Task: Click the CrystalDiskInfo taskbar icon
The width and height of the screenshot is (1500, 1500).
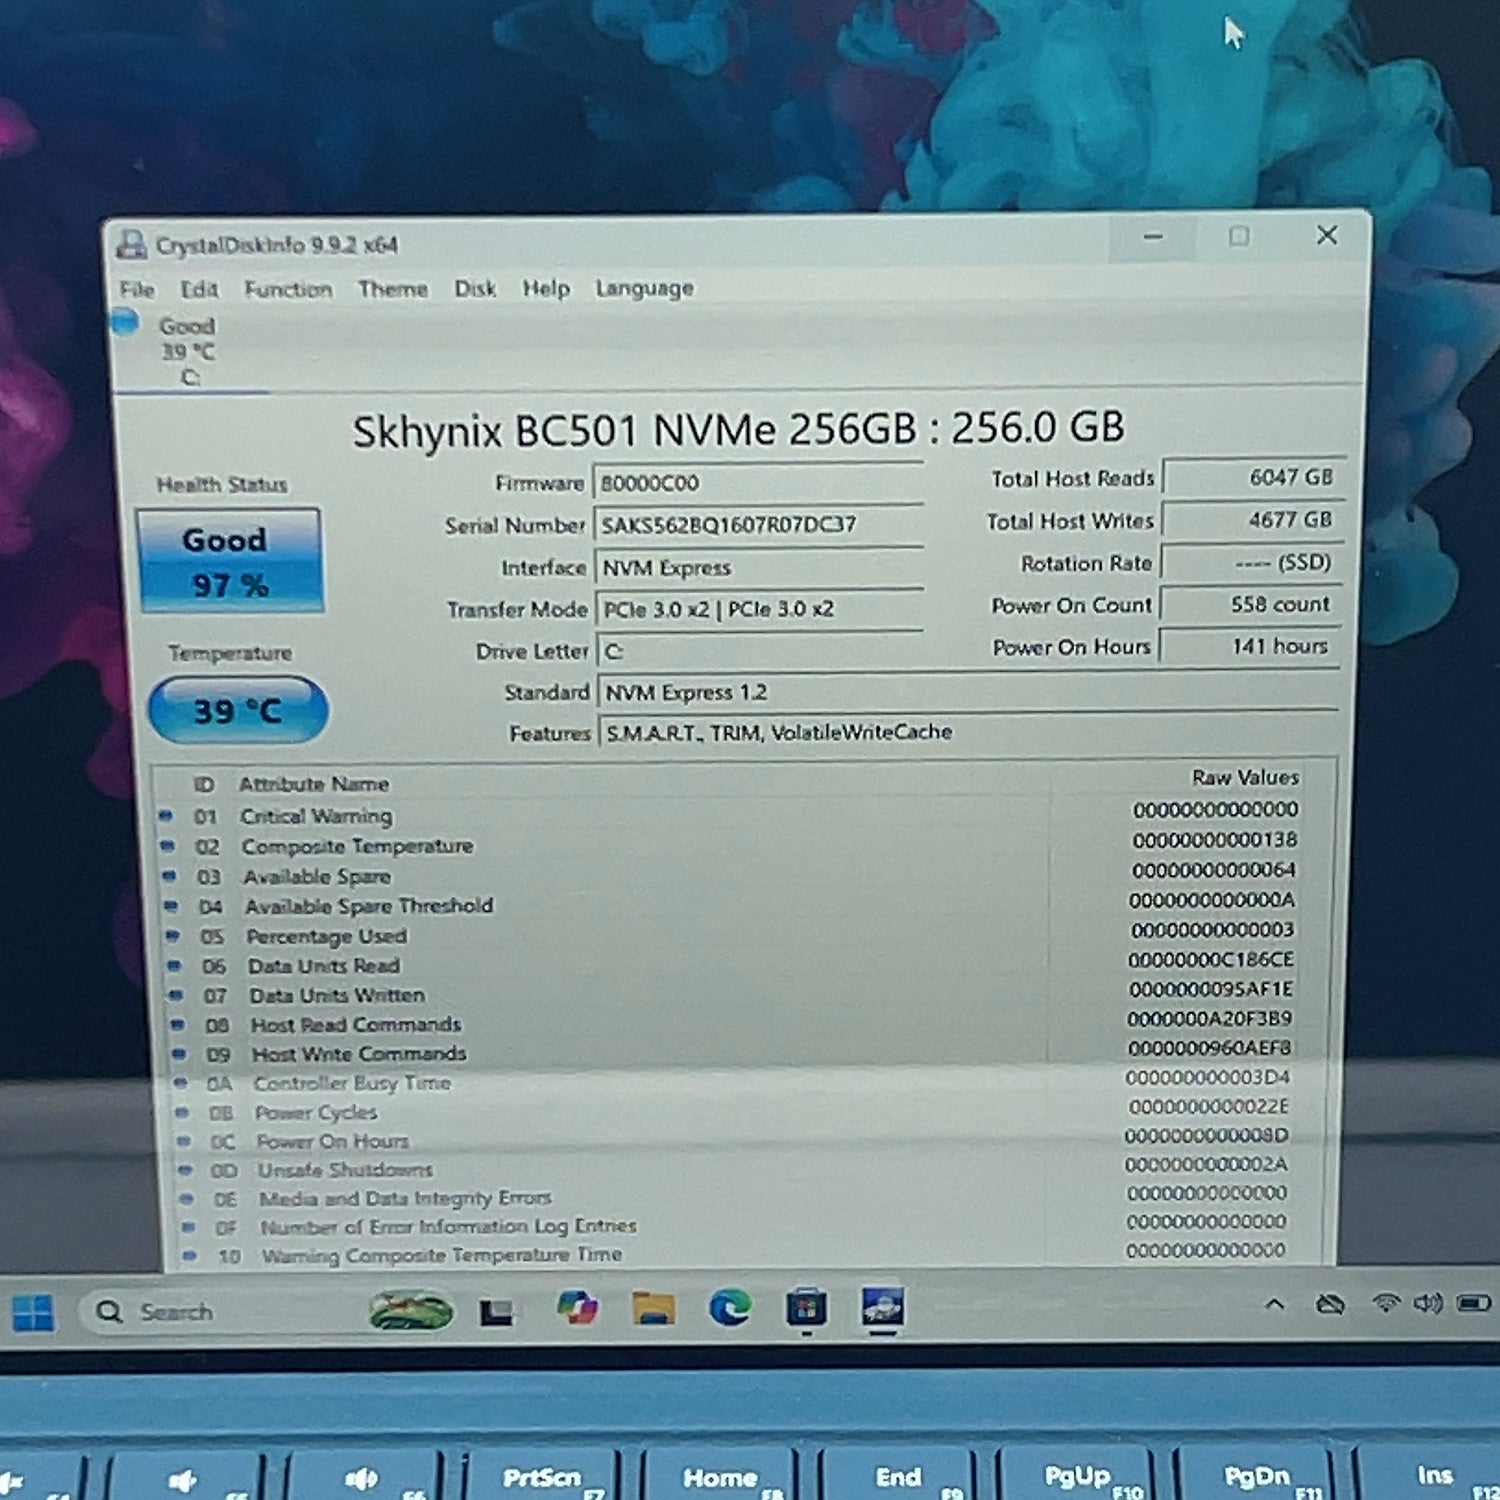Action: point(882,1305)
